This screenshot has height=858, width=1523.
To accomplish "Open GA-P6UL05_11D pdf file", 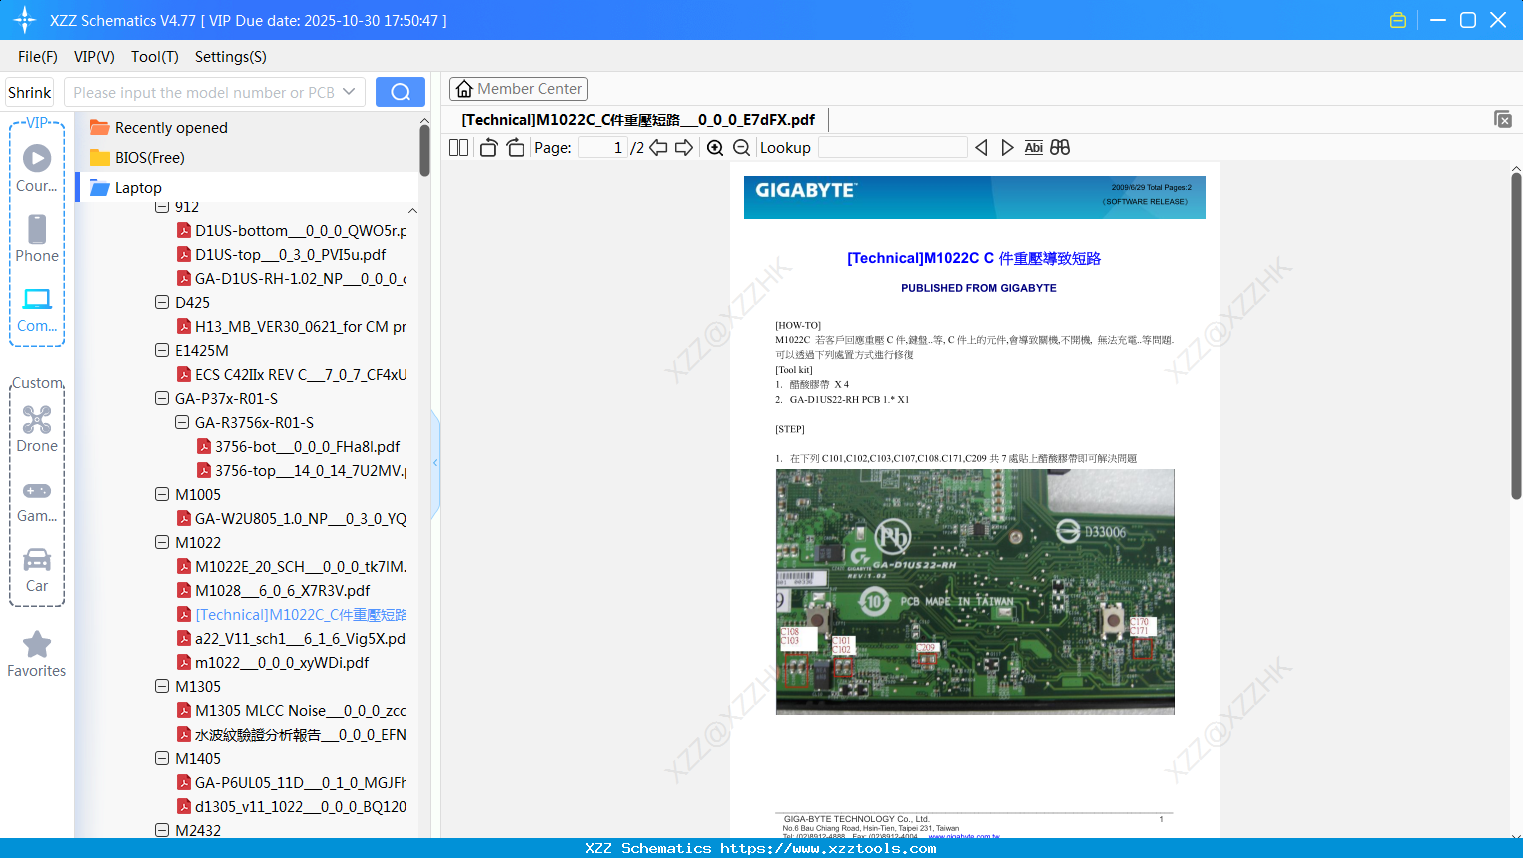I will tap(292, 783).
